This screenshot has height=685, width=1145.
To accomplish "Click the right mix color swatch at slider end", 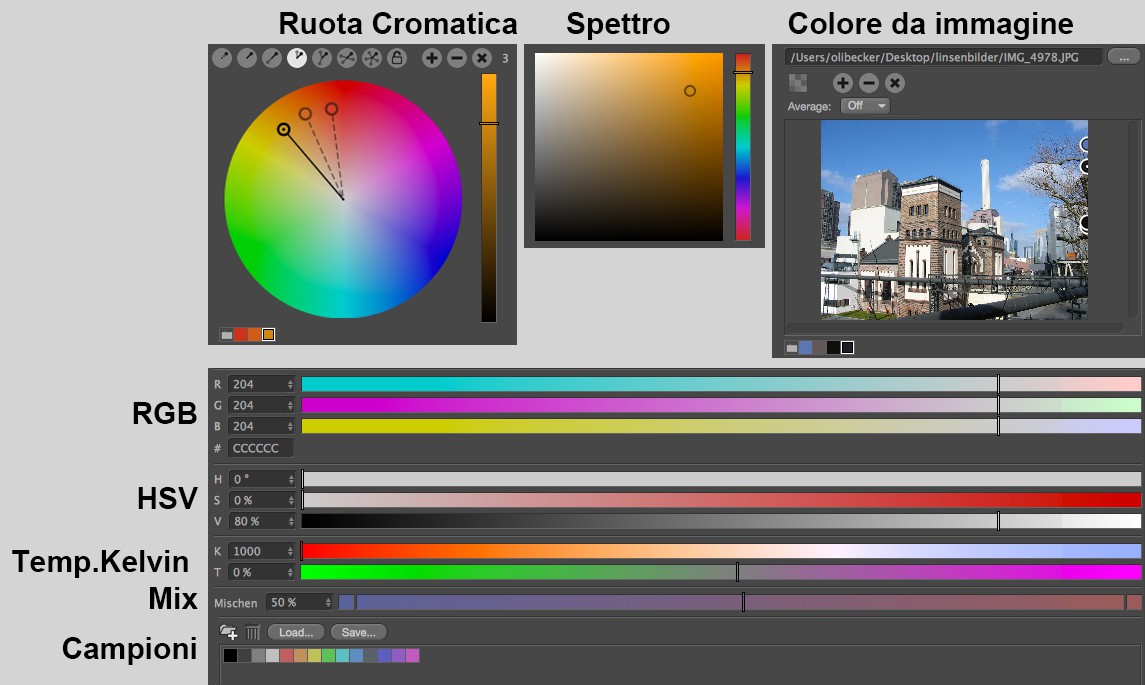I will [x=1133, y=602].
